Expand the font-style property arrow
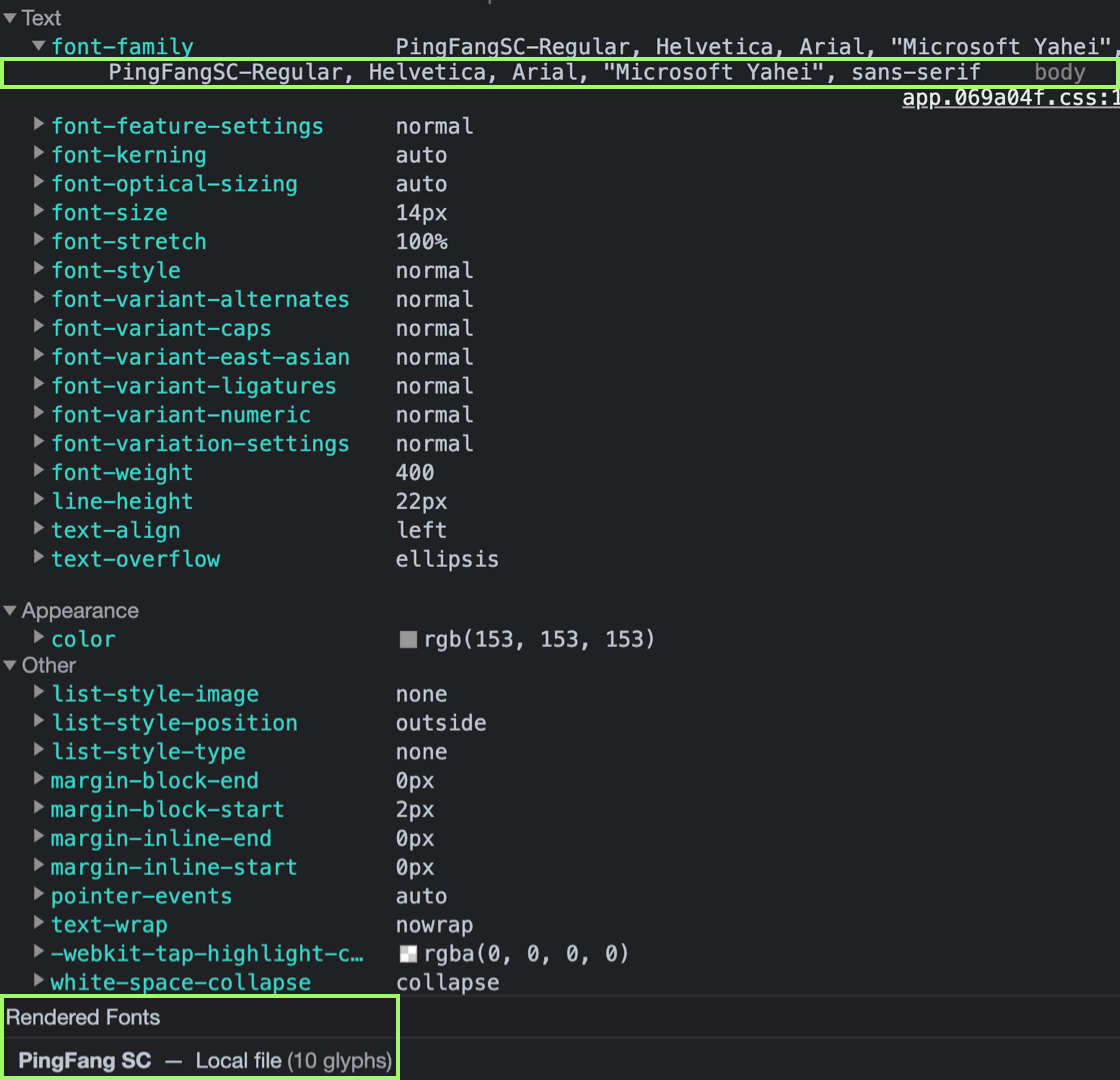The height and width of the screenshot is (1080, 1120). tap(39, 269)
